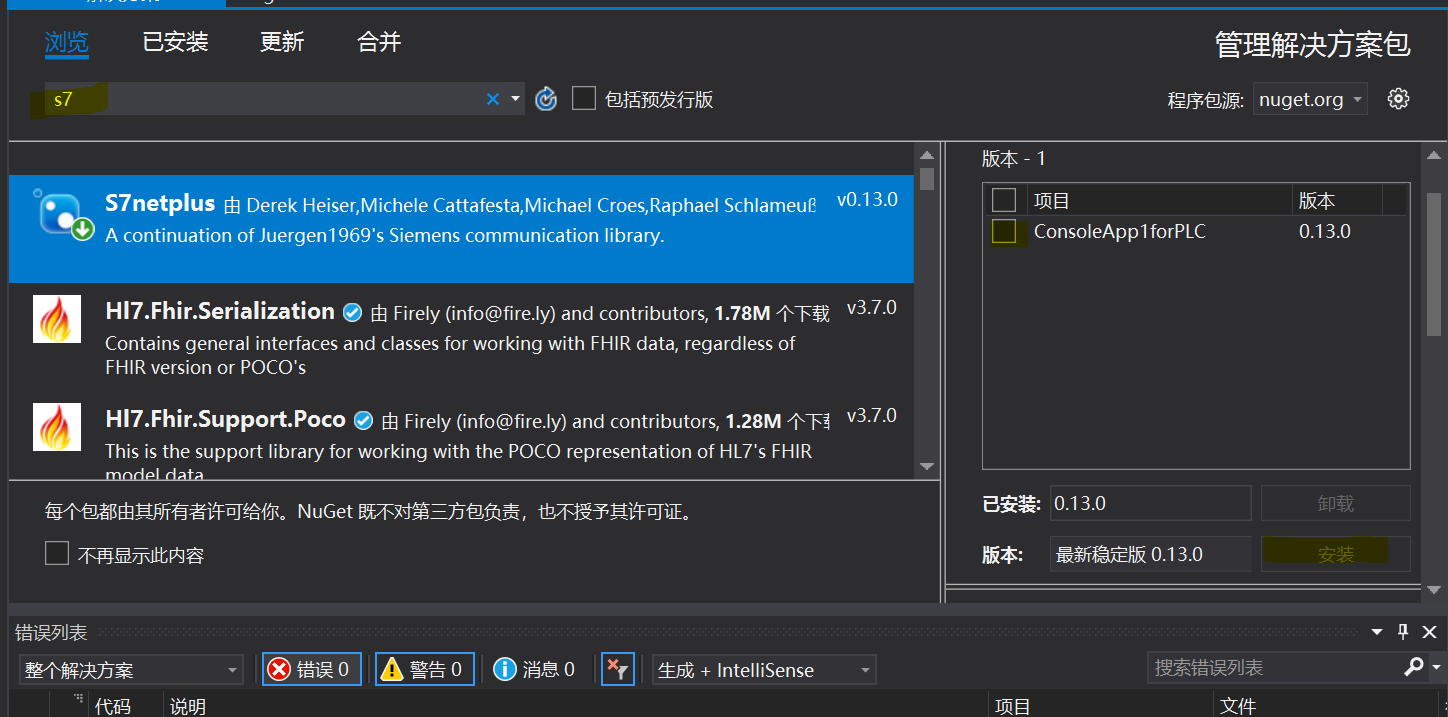
Task: Click the error list search magnifier icon
Action: (1413, 667)
